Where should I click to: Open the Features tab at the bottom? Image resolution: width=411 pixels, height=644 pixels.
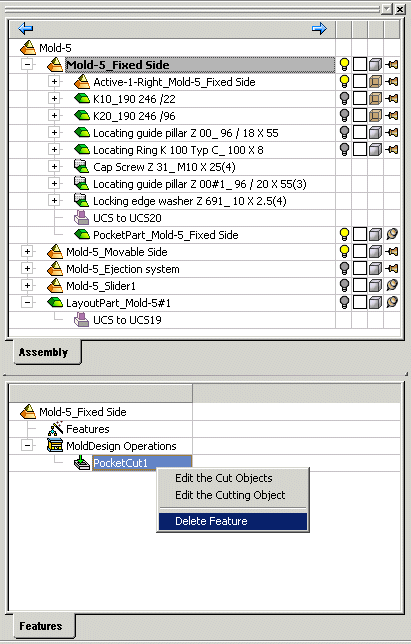pyautogui.click(x=41, y=626)
